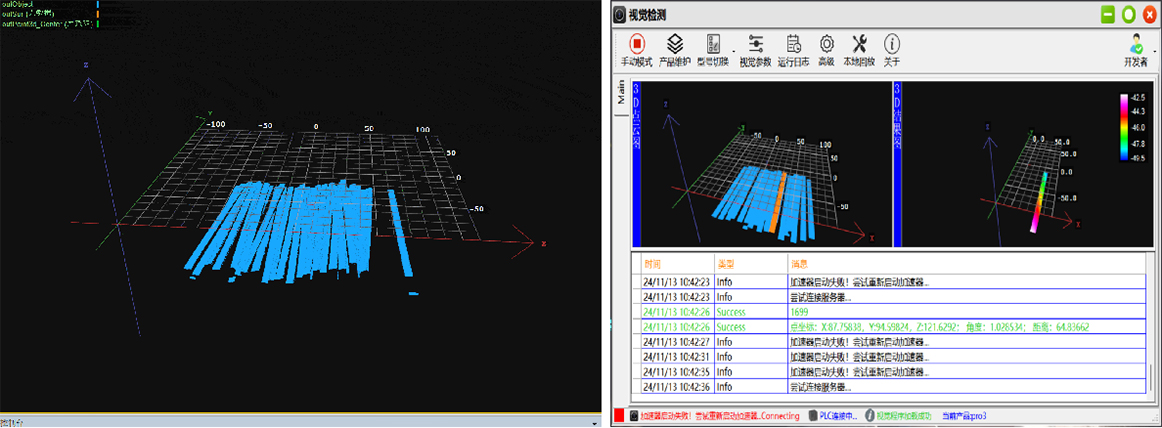Click the 时间 column header
1162x428 pixels.
click(653, 264)
